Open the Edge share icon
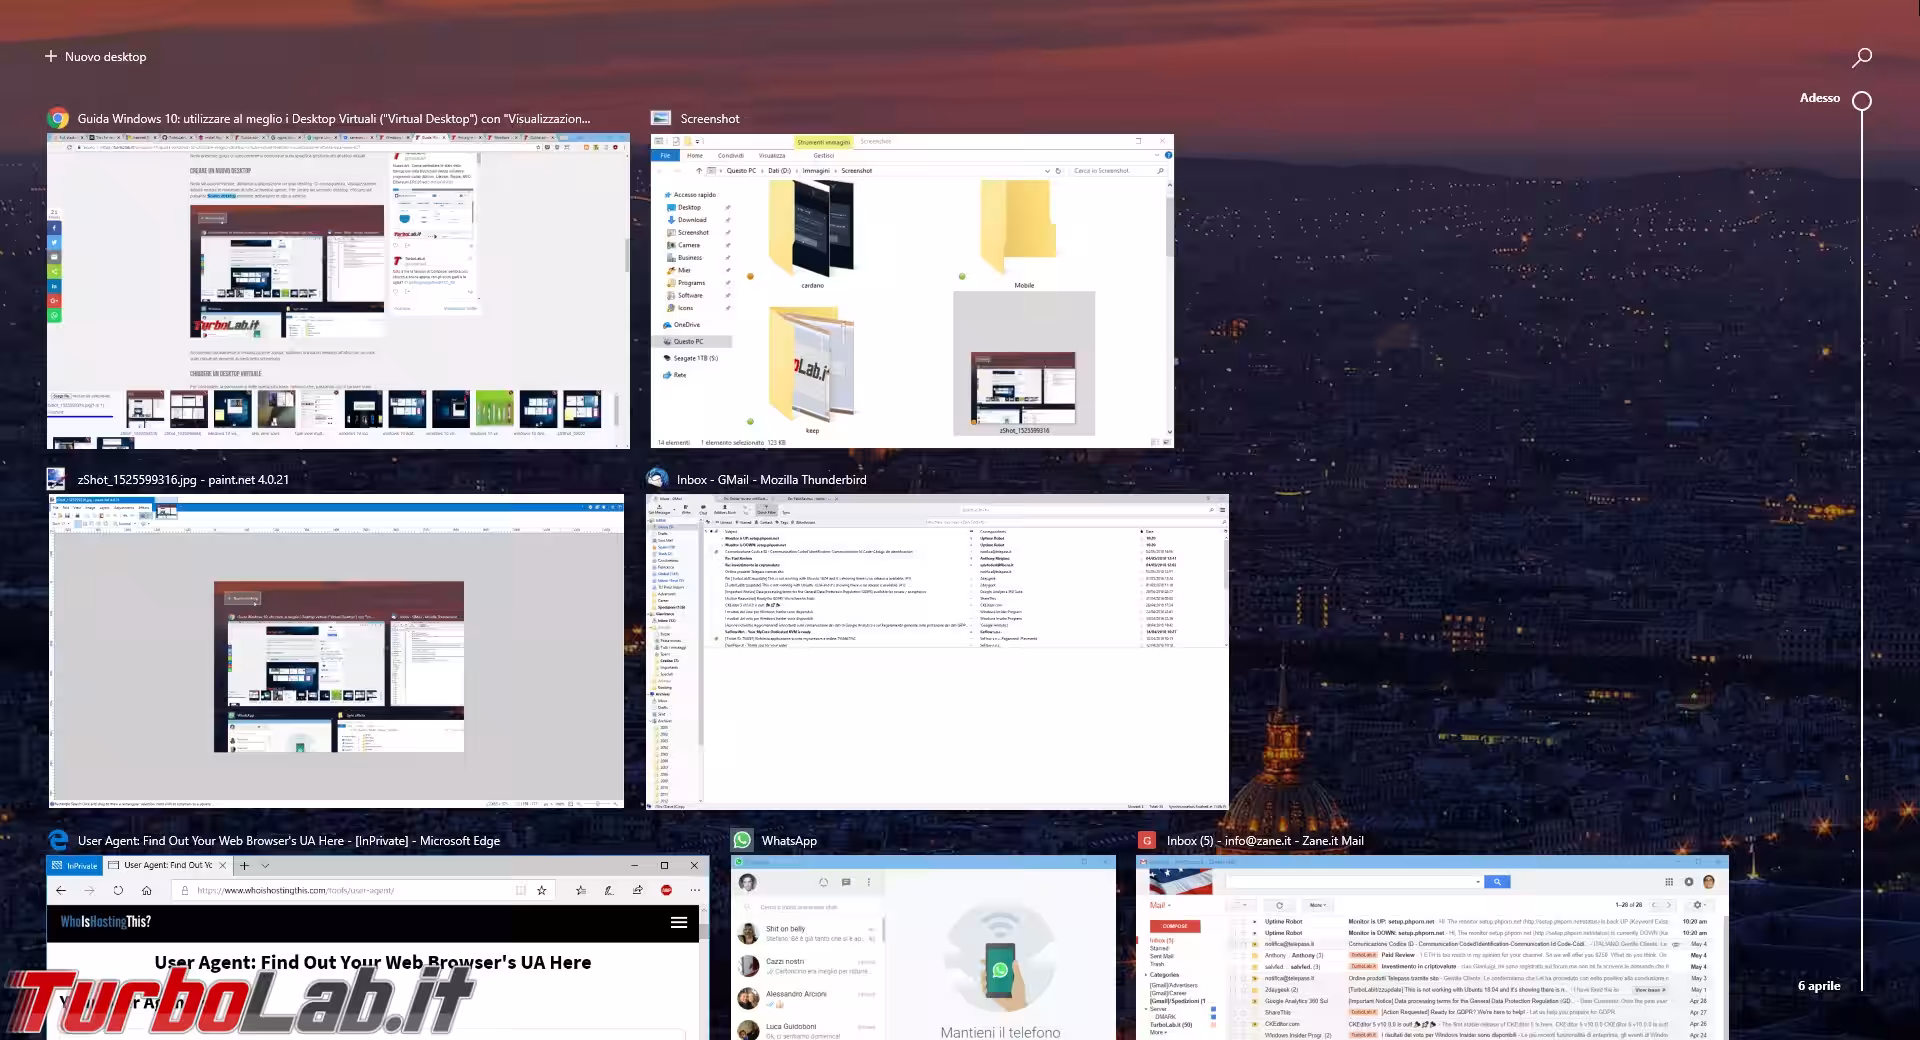 [637, 890]
